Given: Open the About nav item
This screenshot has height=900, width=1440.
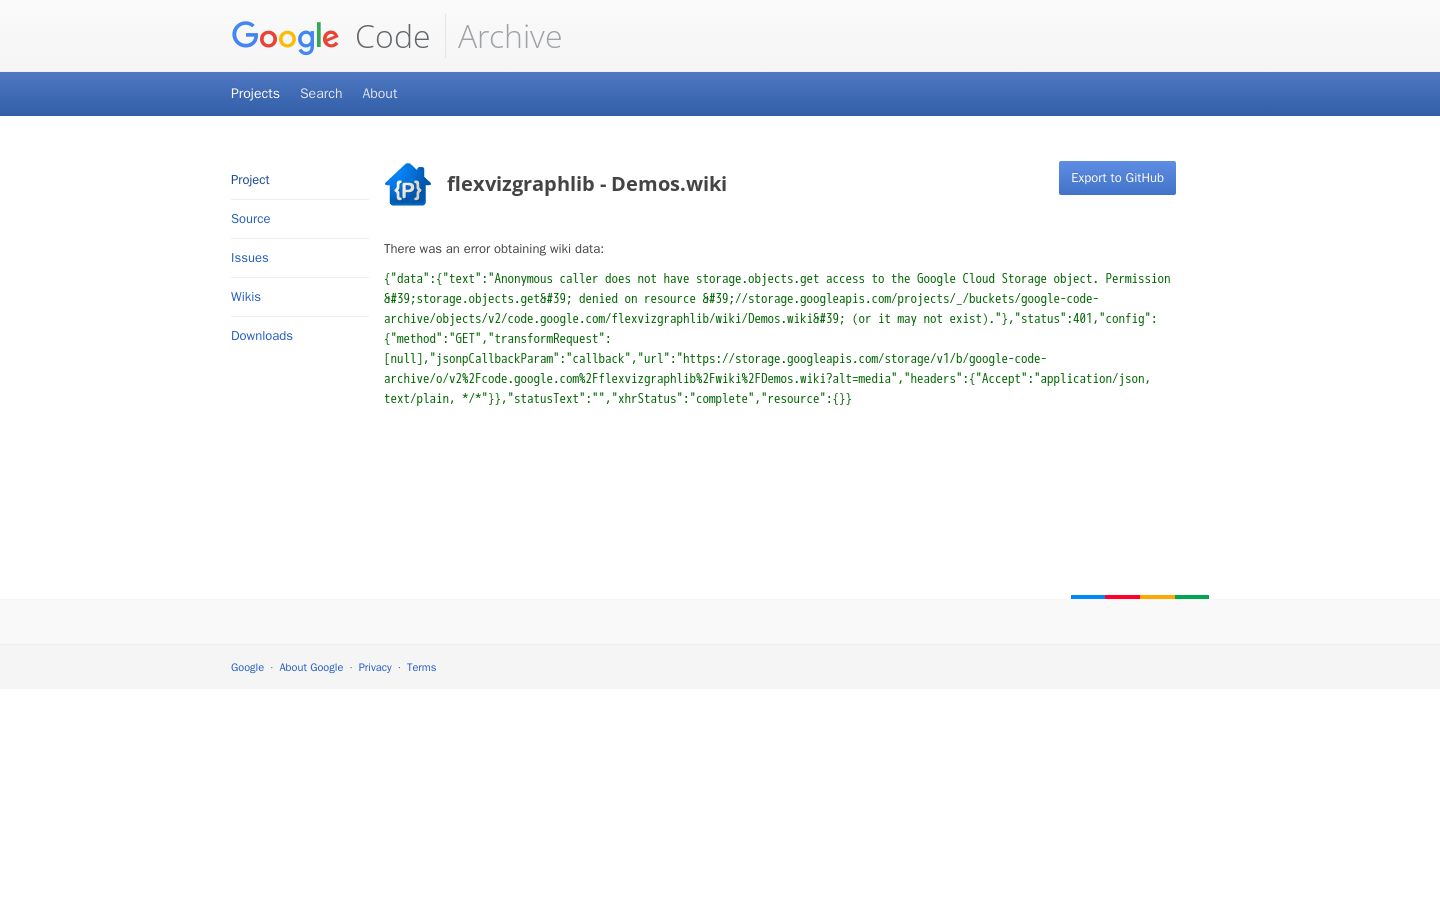Looking at the screenshot, I should (x=380, y=94).
